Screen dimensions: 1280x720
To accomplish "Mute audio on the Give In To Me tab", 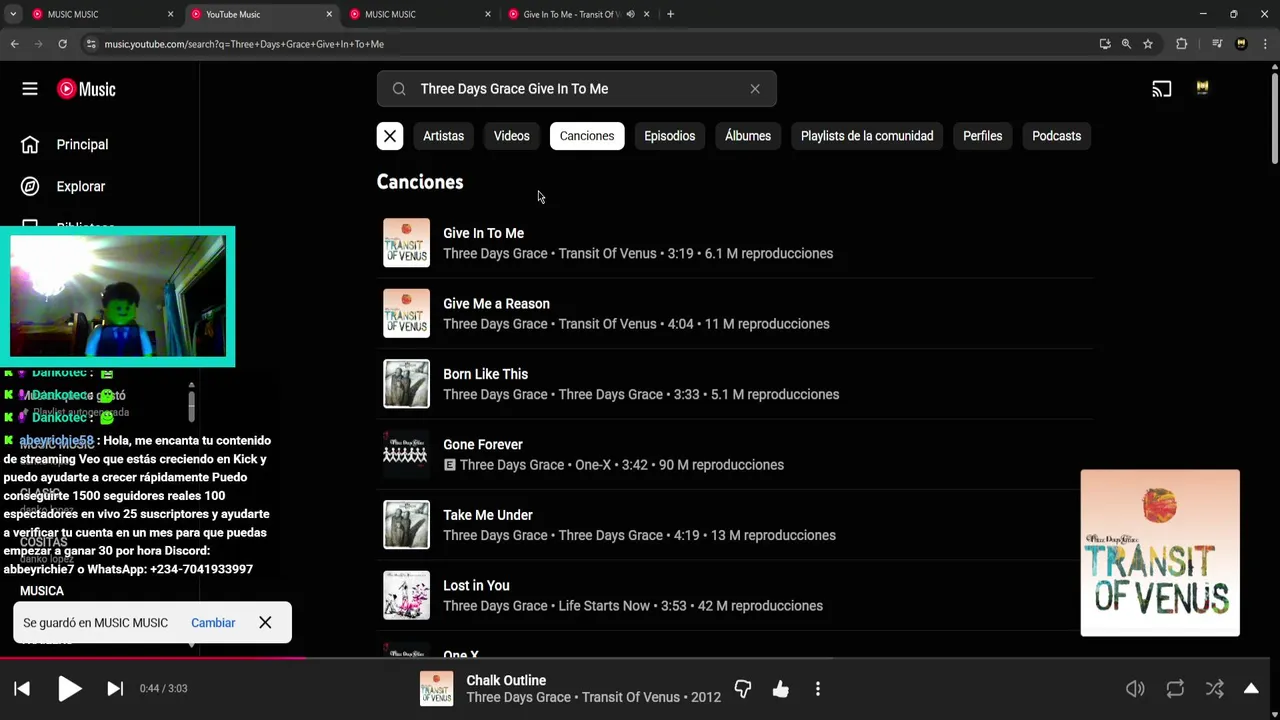I will point(630,14).
